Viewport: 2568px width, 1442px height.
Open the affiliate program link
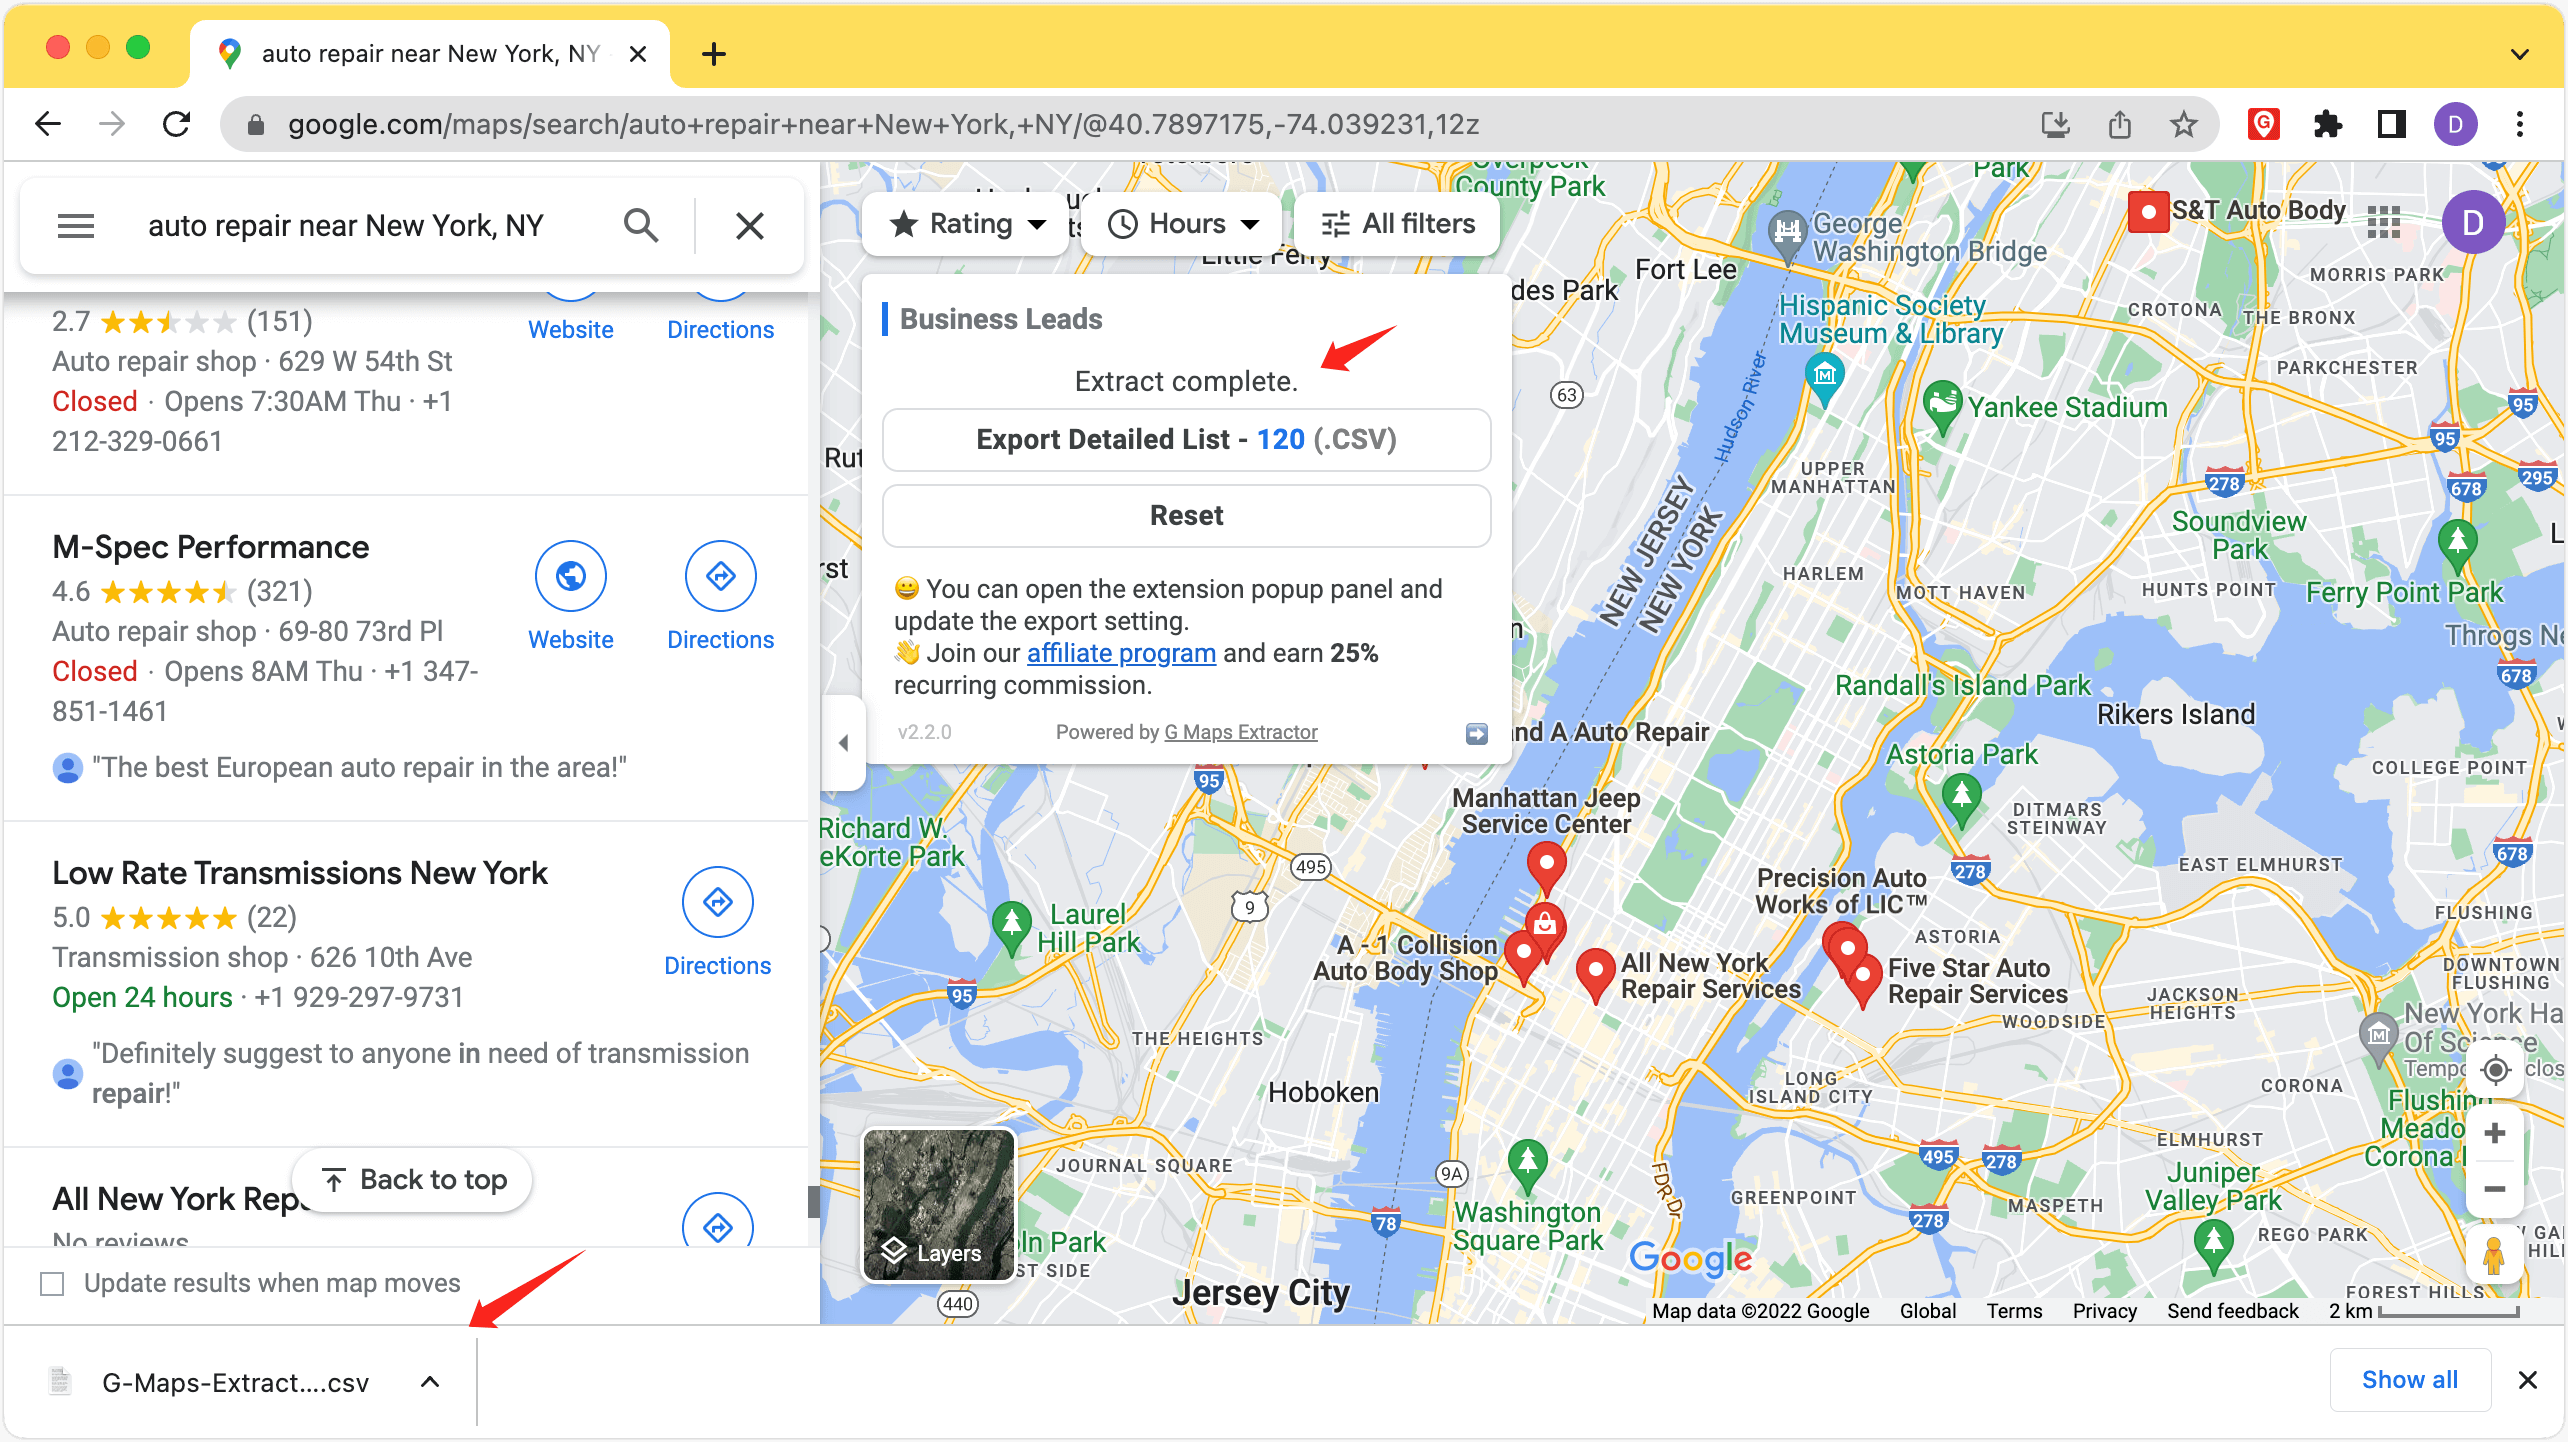click(x=1121, y=653)
